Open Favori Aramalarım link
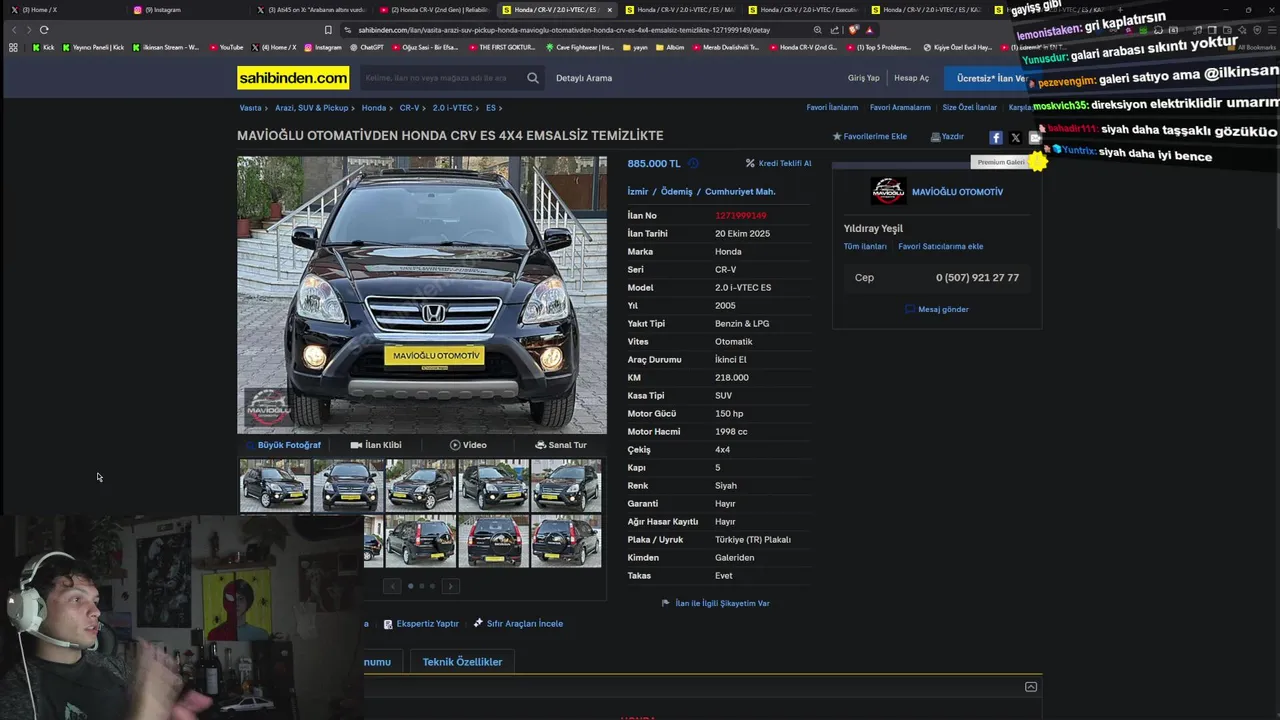This screenshot has height=720, width=1280. point(900,107)
